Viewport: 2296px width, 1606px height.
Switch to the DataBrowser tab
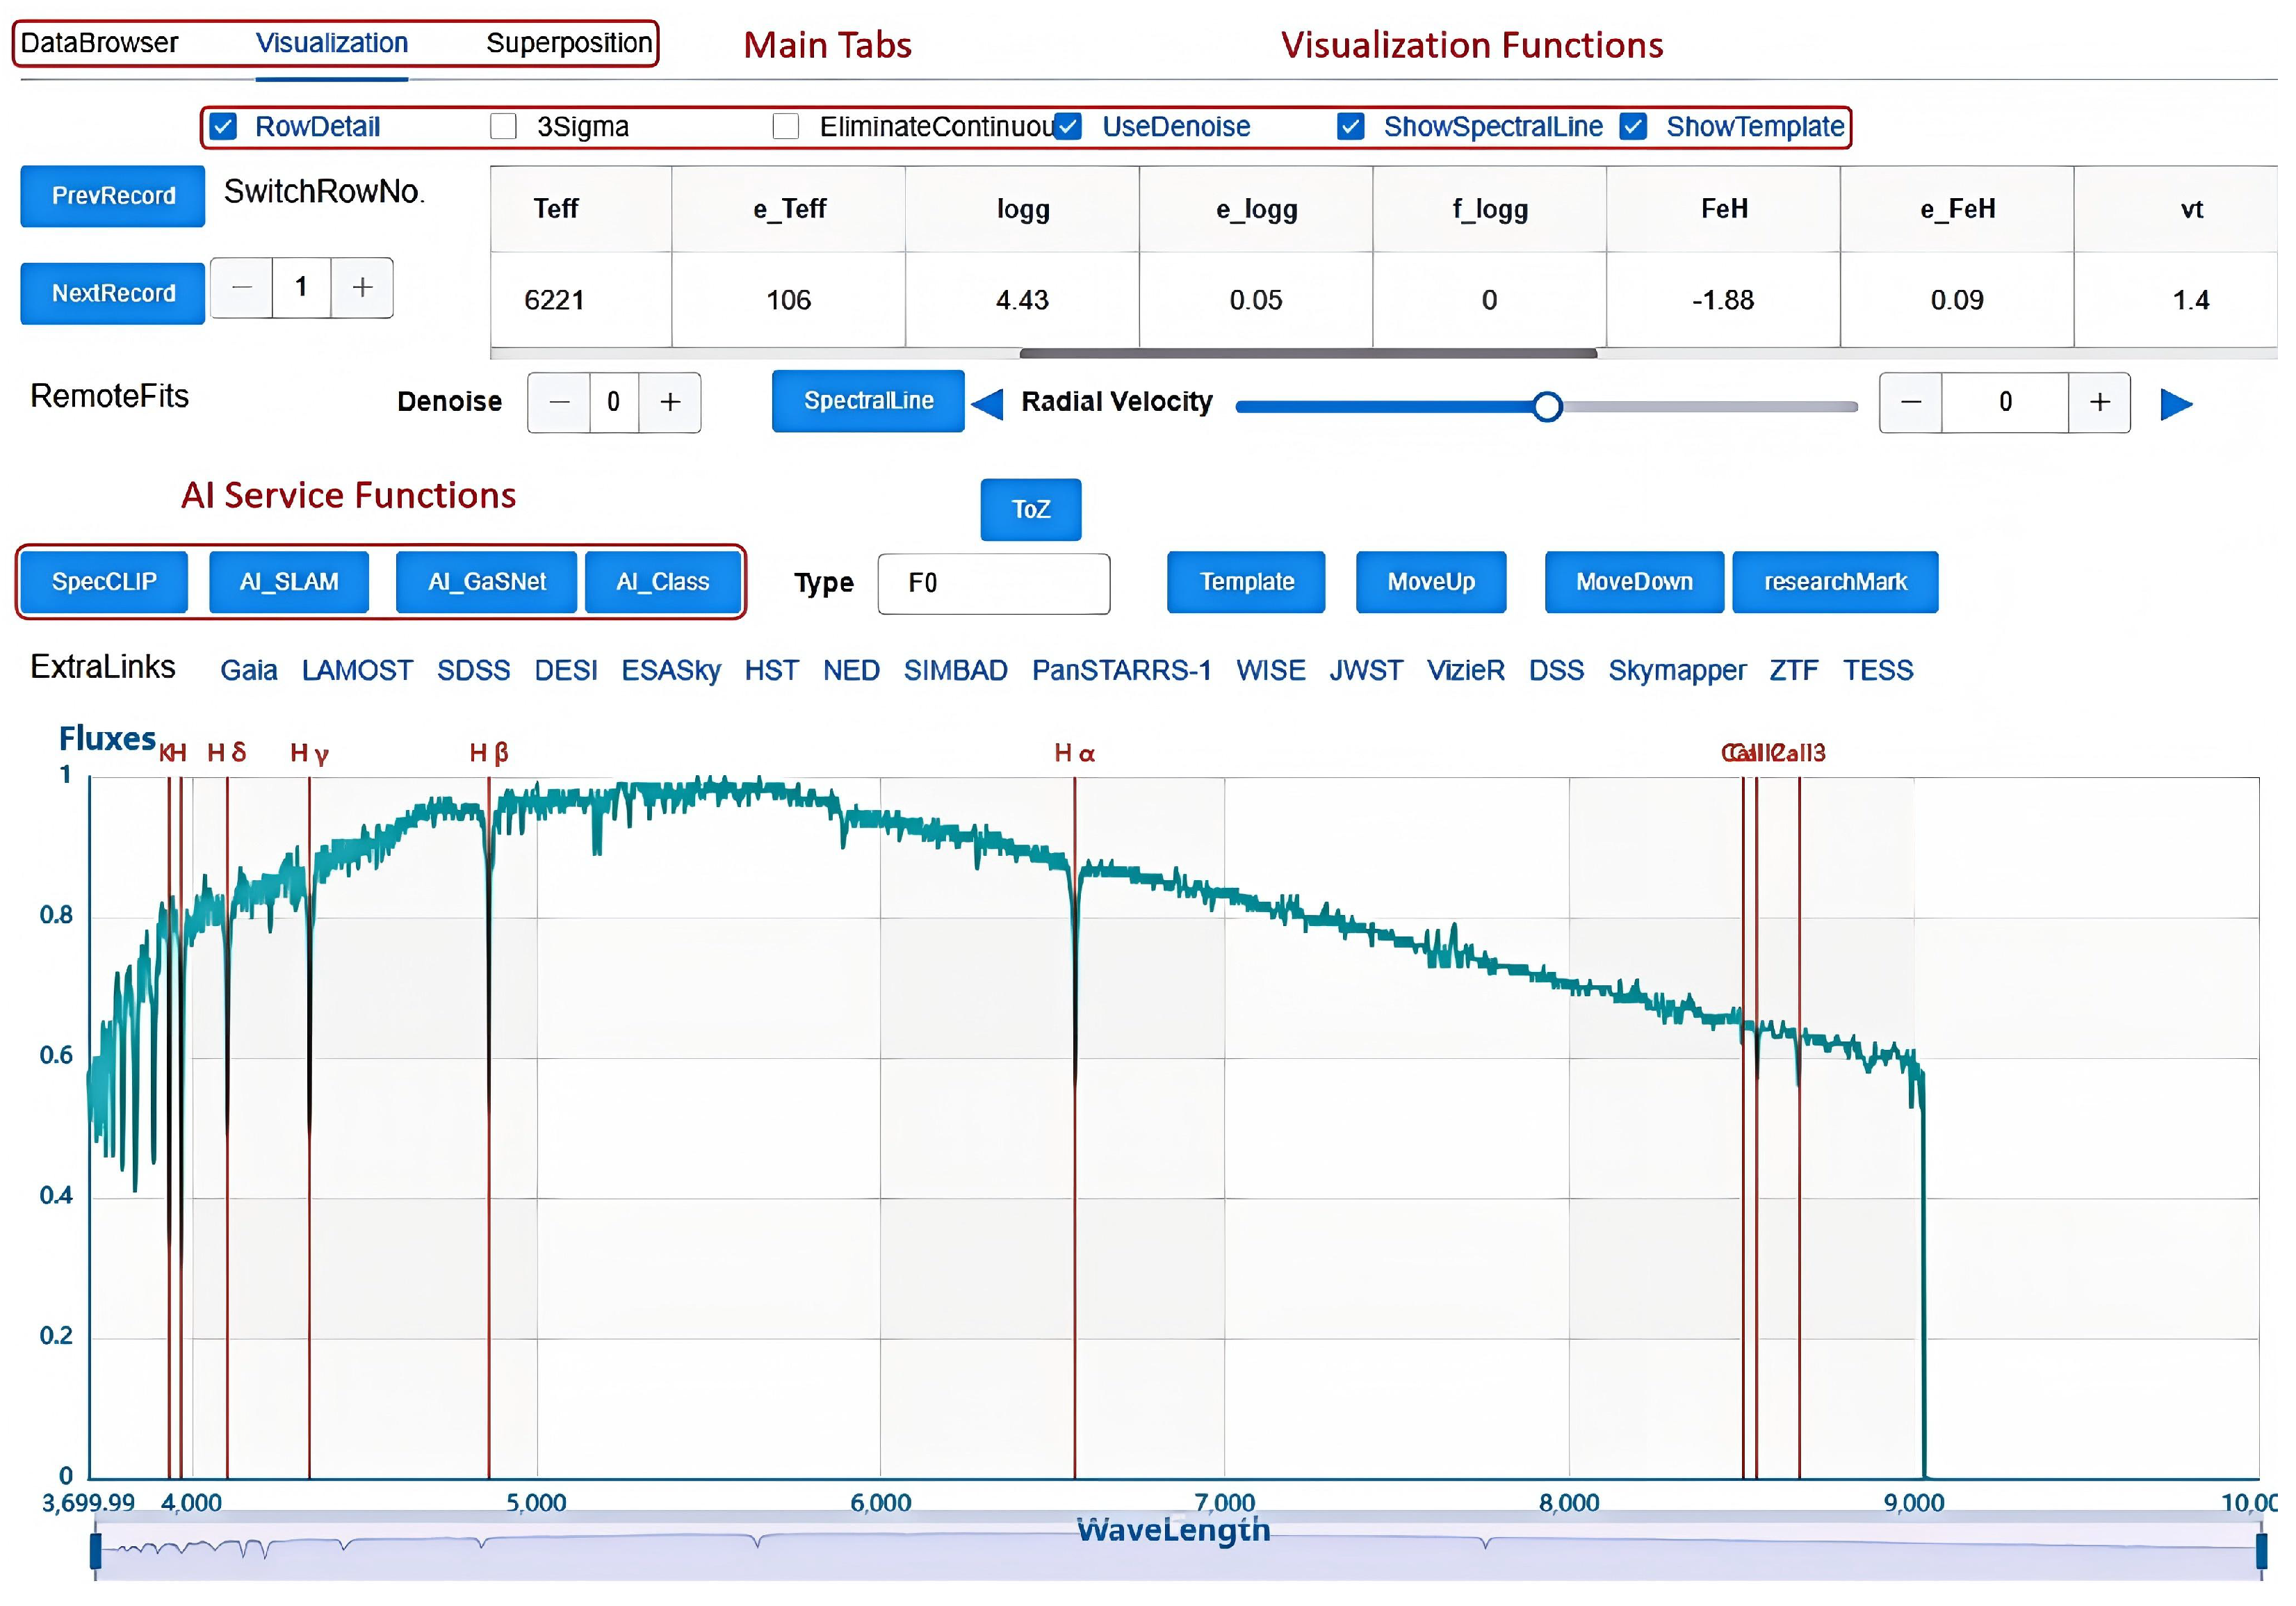coord(99,43)
